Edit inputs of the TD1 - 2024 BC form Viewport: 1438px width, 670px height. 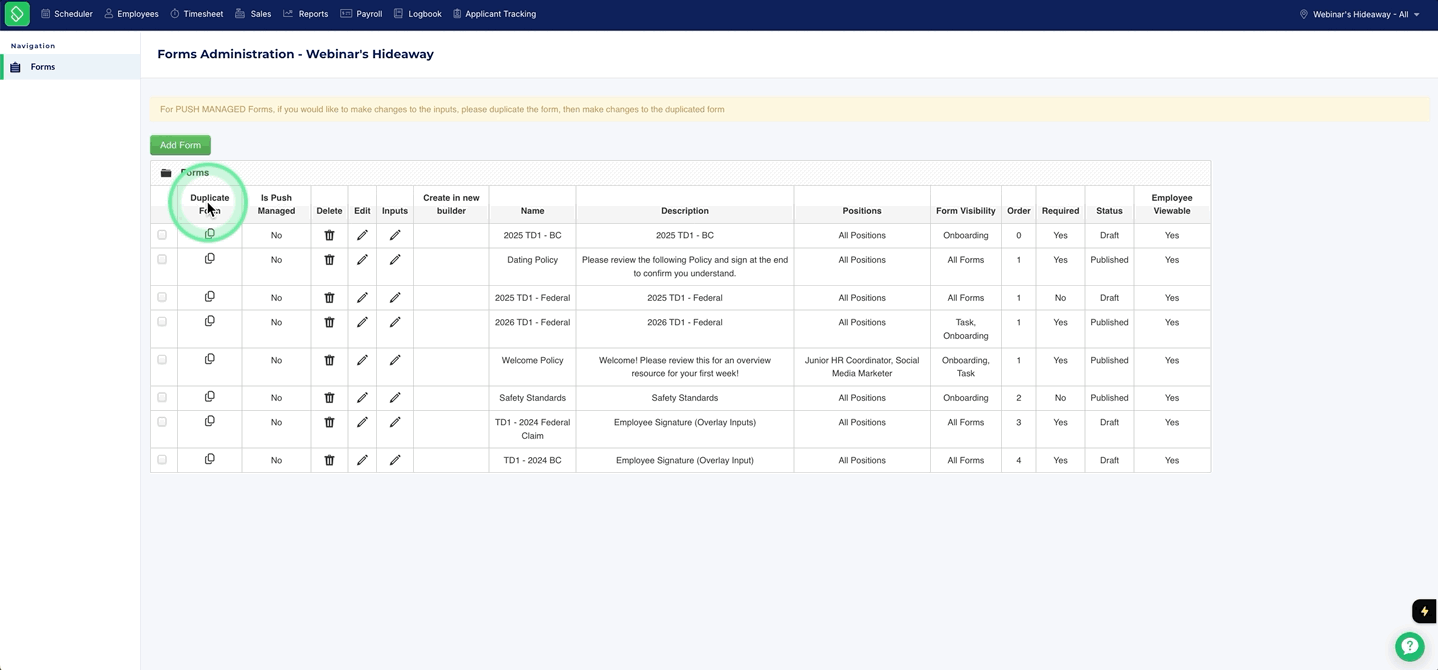click(395, 460)
